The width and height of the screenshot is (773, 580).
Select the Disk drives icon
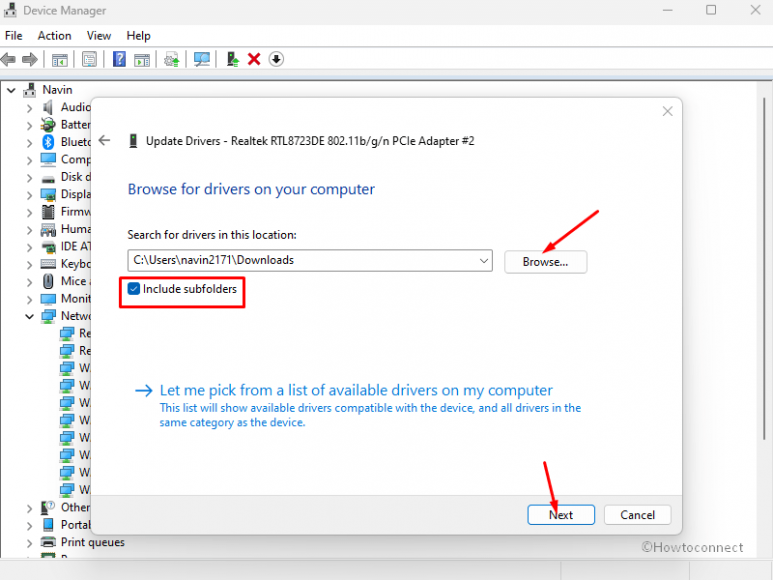coord(48,179)
